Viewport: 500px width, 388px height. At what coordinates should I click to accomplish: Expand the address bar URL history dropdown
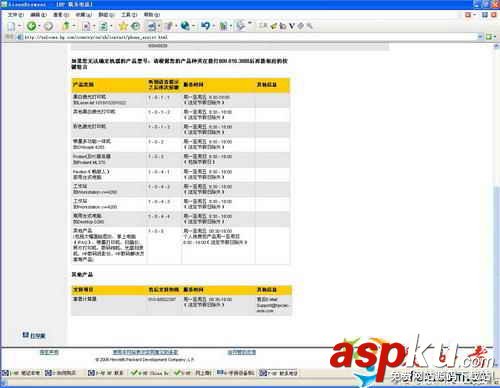coord(480,37)
